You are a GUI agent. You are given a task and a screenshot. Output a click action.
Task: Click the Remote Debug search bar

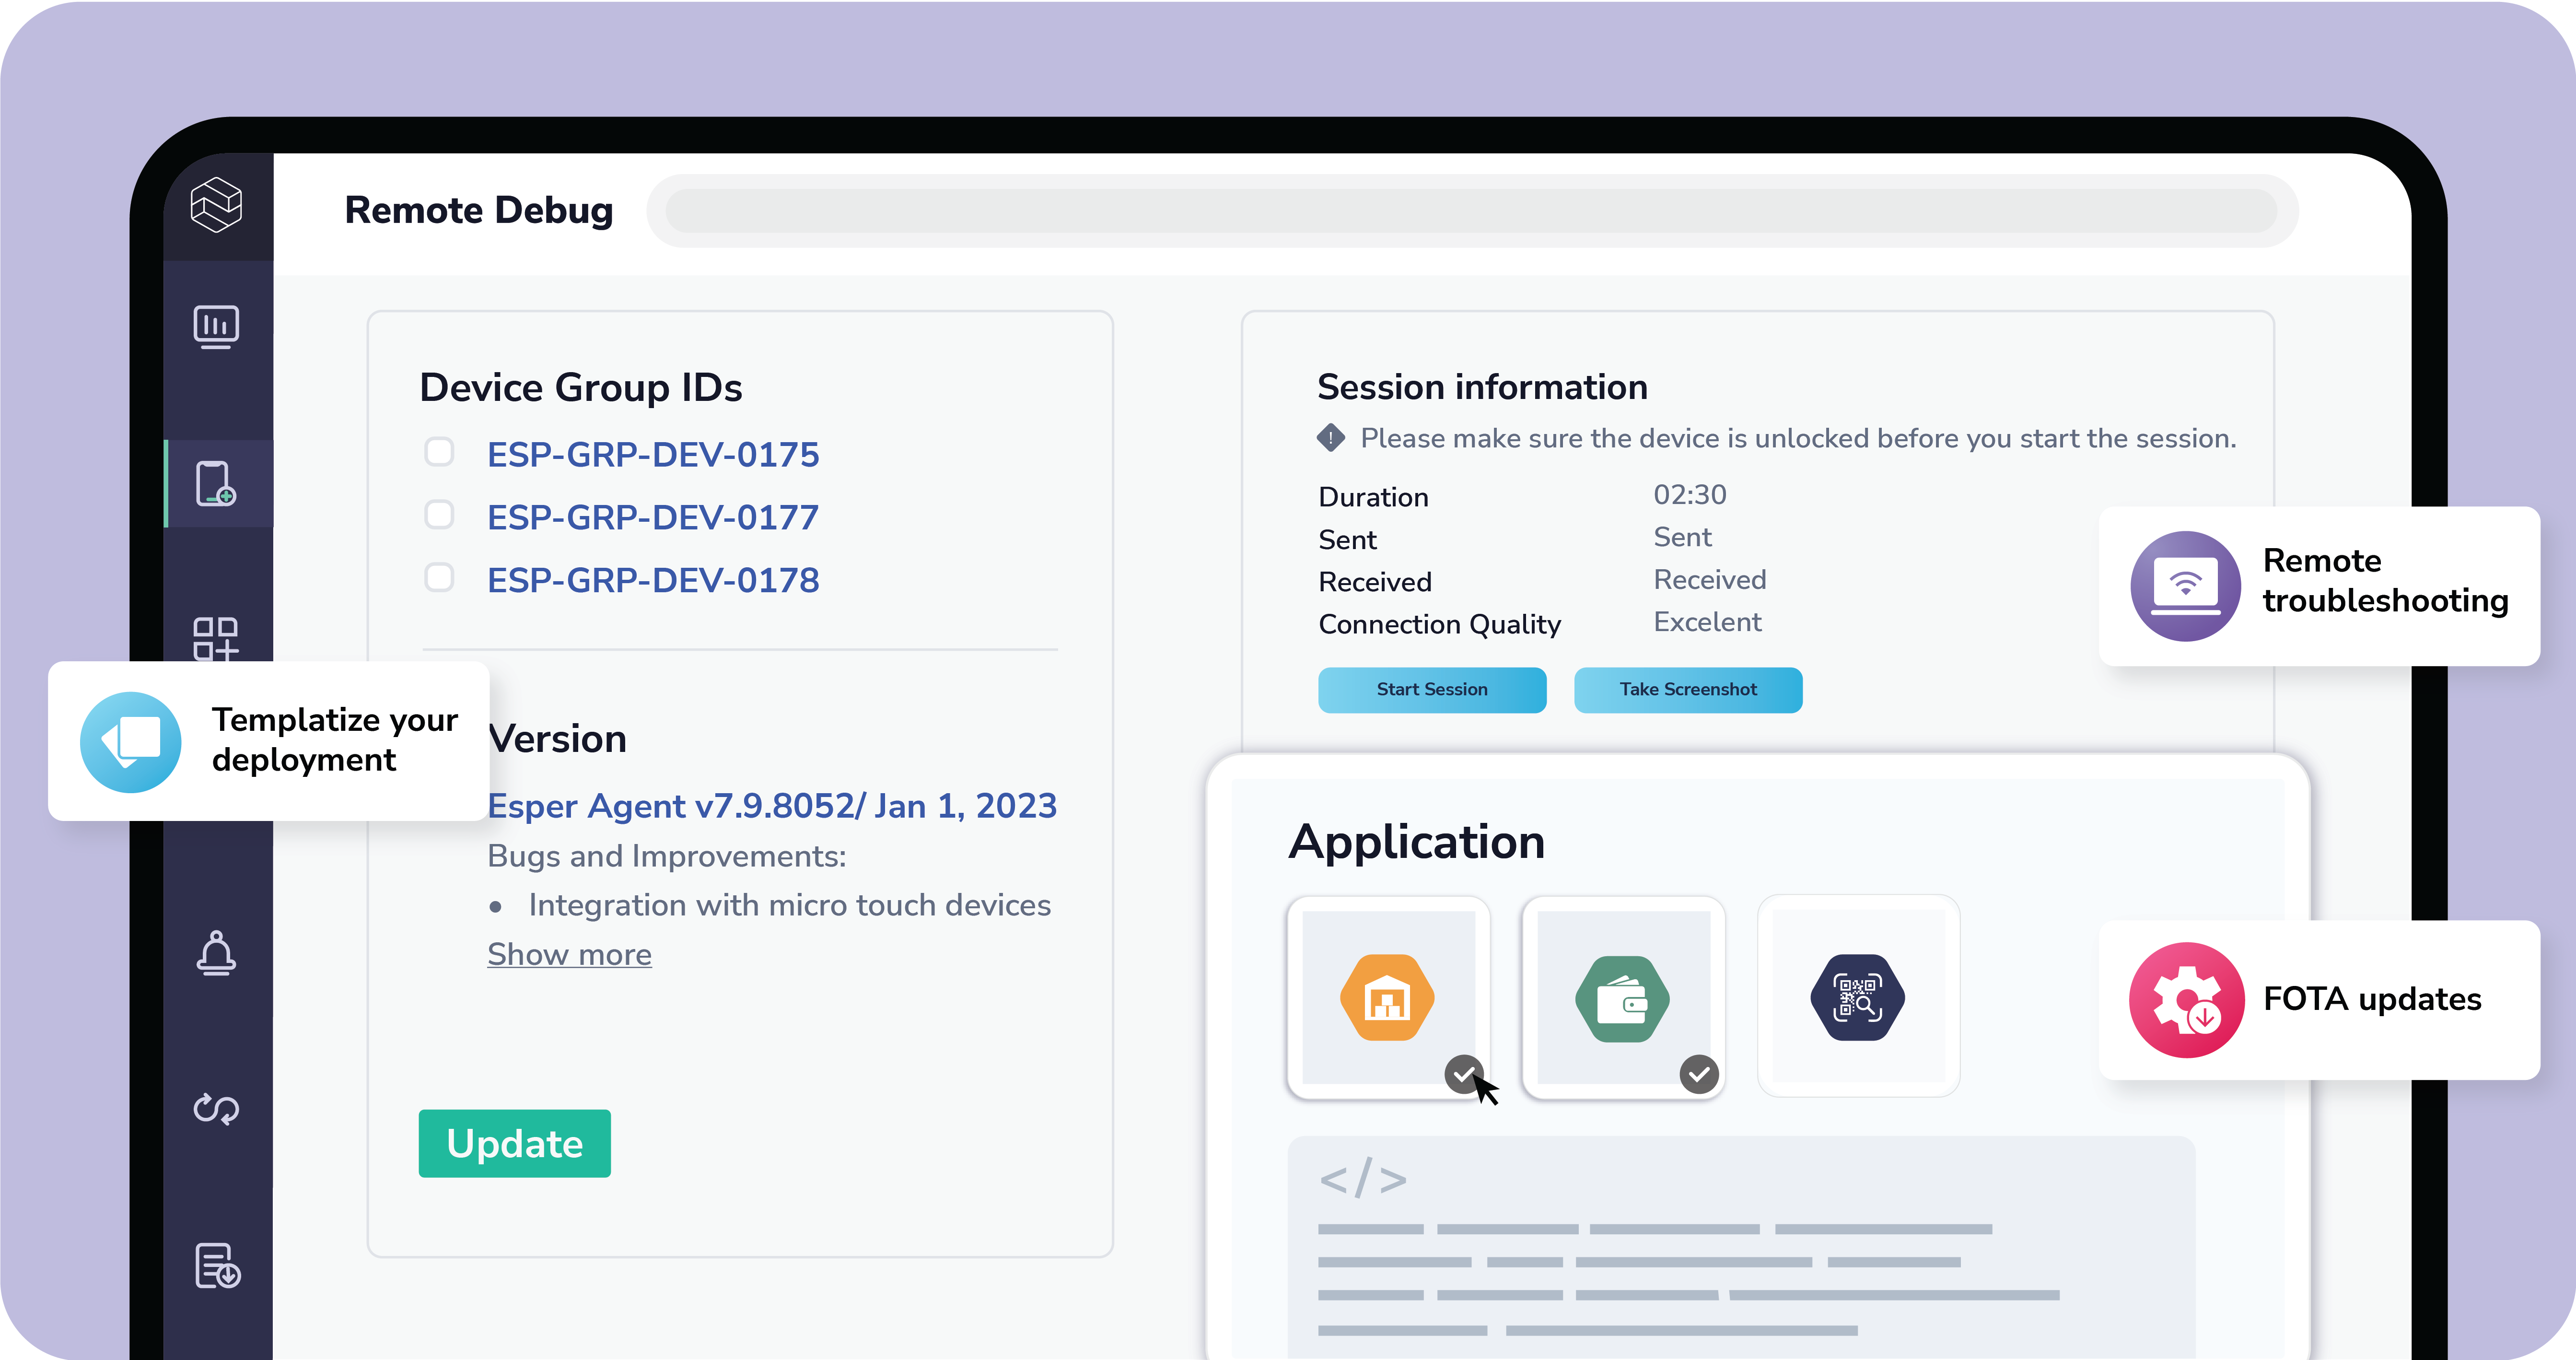(x=1470, y=210)
